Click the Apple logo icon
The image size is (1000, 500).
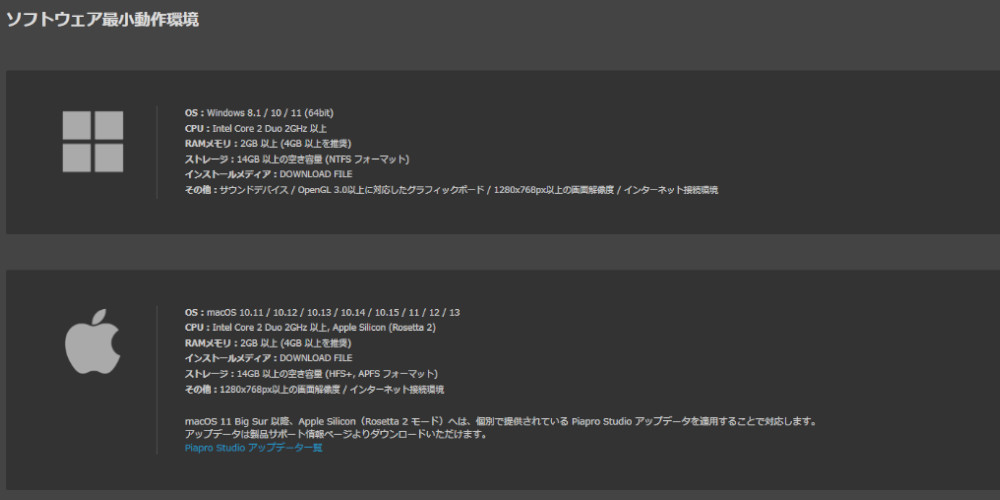click(x=92, y=342)
